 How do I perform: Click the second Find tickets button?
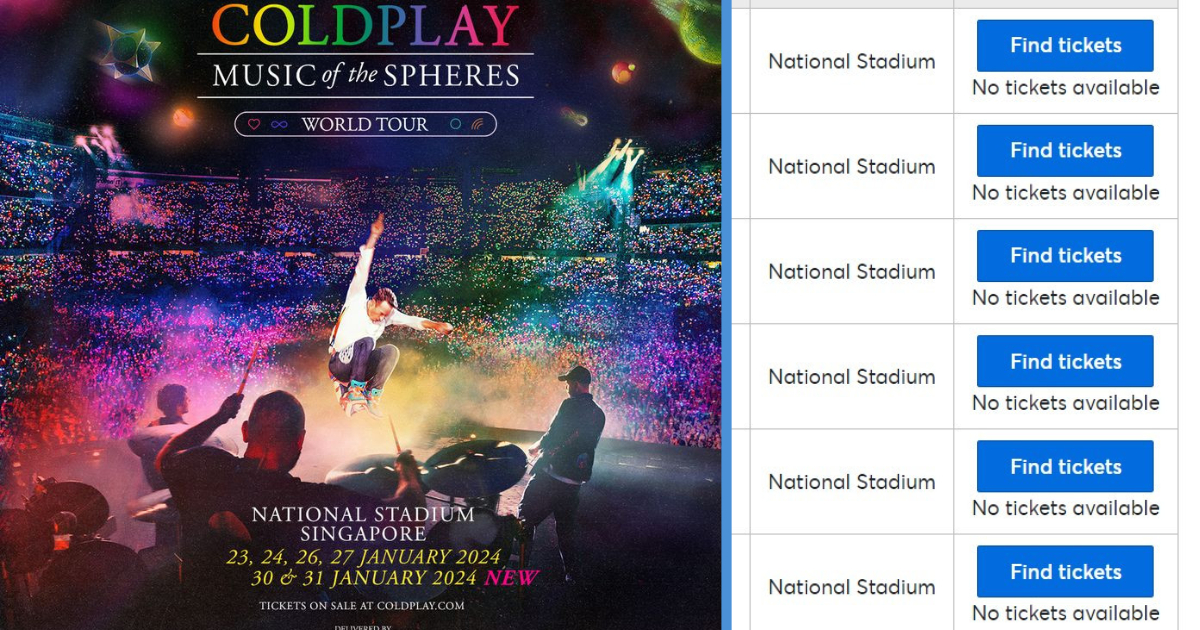pyautogui.click(x=1064, y=150)
